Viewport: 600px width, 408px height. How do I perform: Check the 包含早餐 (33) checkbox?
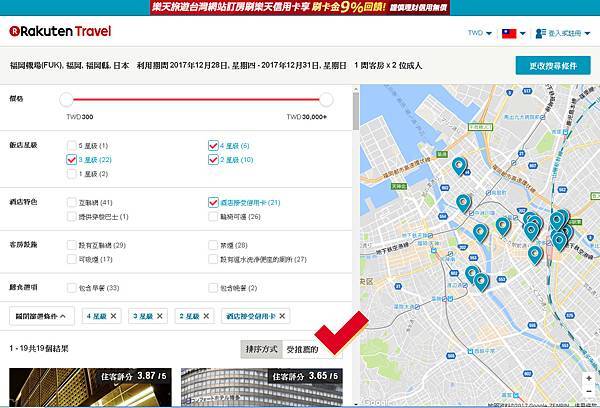[x=72, y=288]
